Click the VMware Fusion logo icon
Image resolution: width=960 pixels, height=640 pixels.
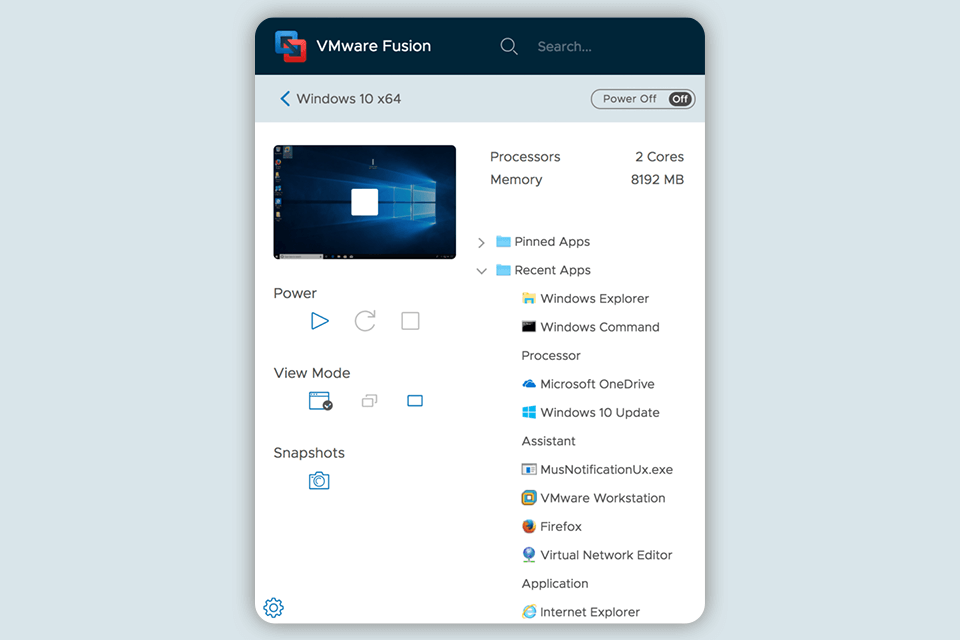(x=290, y=47)
